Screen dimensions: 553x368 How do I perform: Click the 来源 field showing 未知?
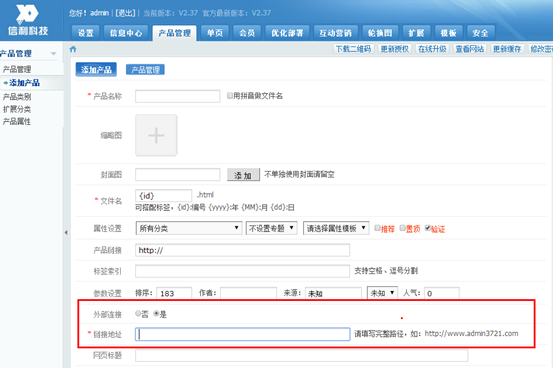(333, 293)
